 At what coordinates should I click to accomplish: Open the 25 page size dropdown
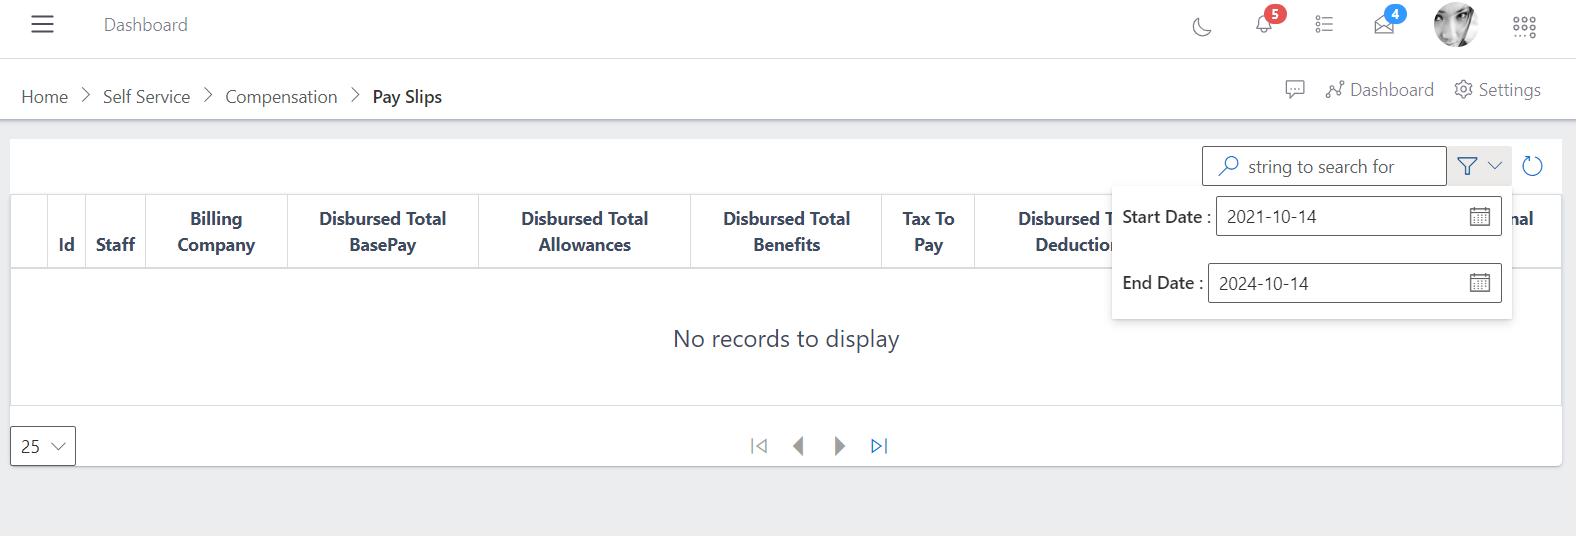coord(43,446)
